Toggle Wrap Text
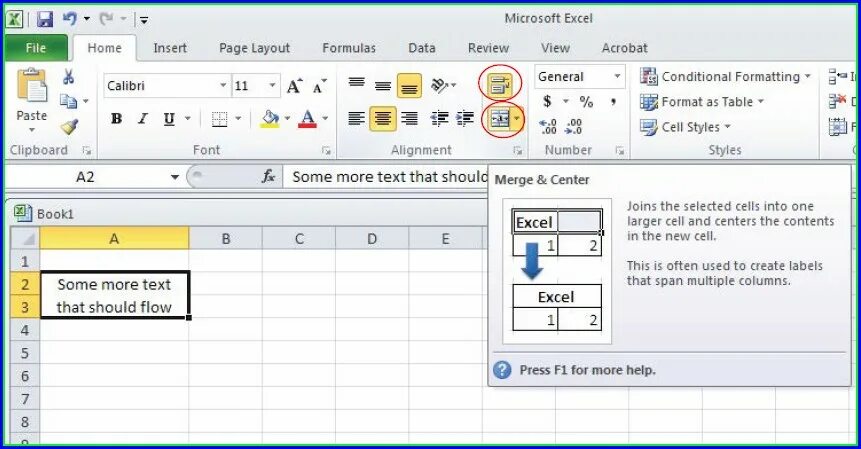The height and width of the screenshot is (449, 861). (x=500, y=85)
